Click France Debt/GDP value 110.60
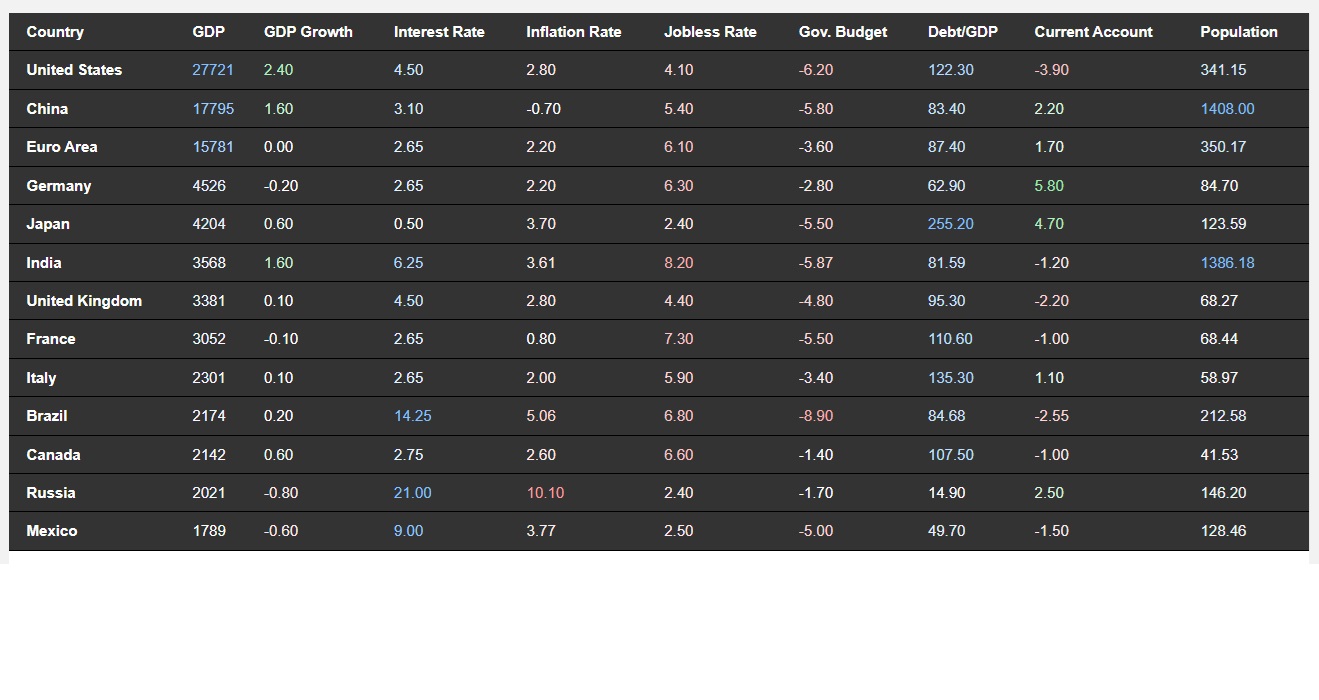The image size is (1319, 700). 950,339
